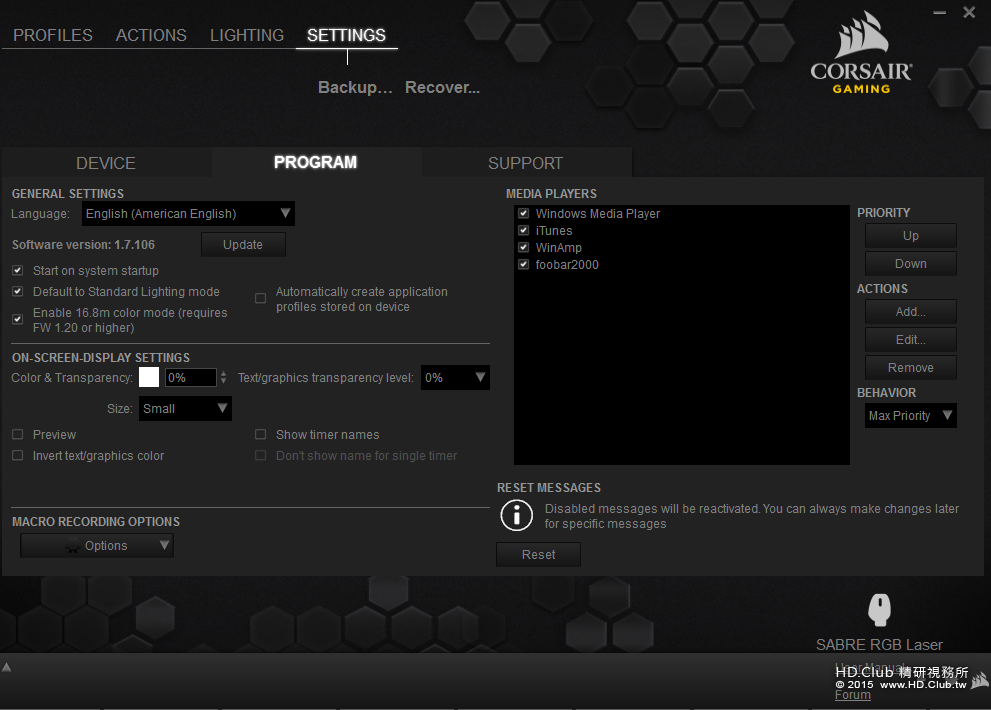Viewport: 991px width, 710px height.
Task: Click the Recover... link
Action: [x=442, y=87]
